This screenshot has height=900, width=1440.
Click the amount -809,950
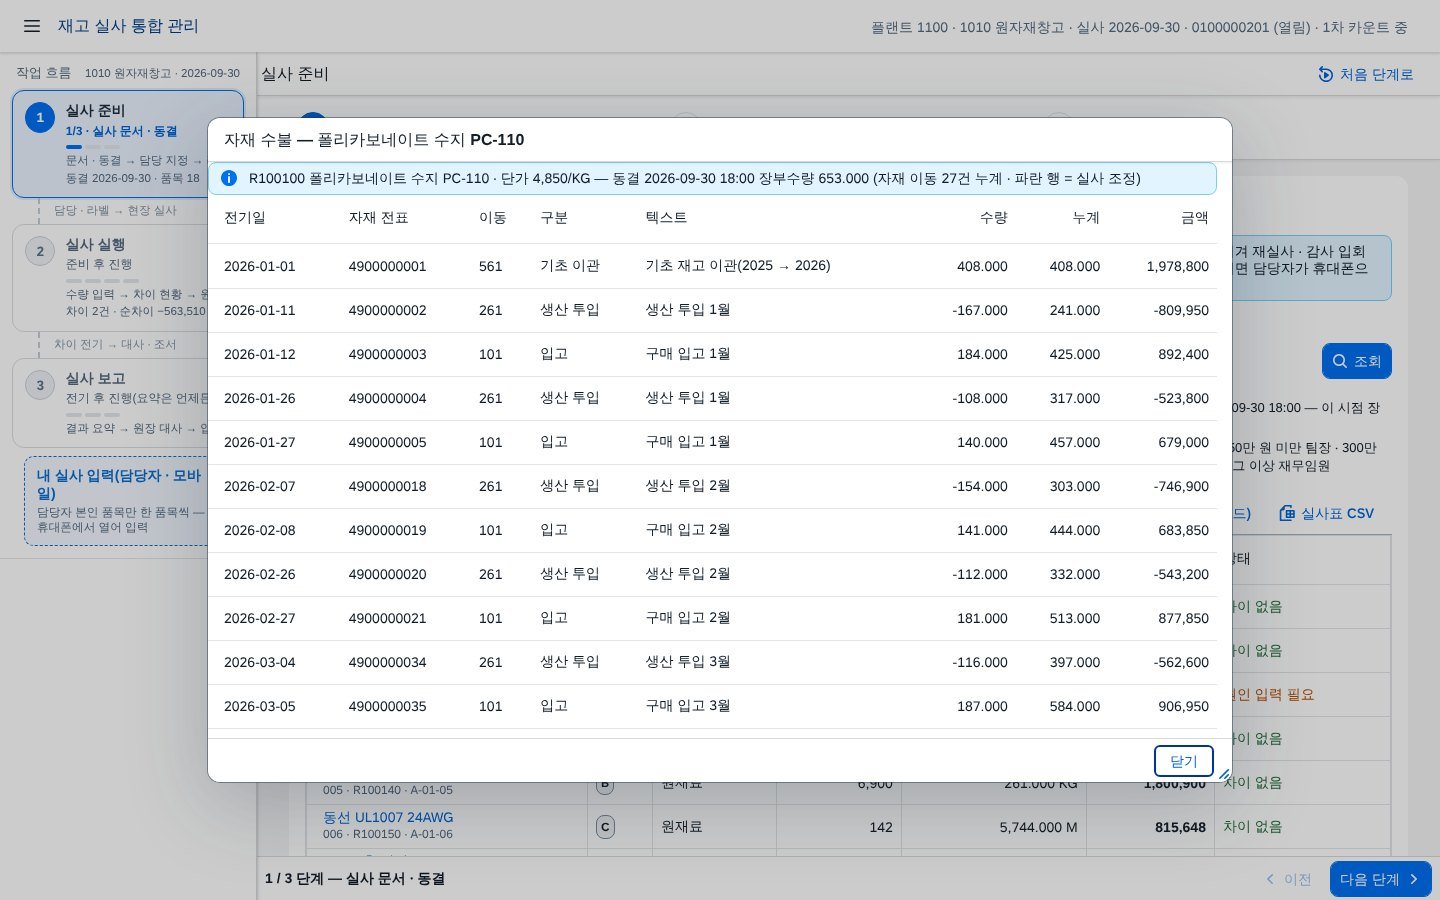click(1181, 310)
